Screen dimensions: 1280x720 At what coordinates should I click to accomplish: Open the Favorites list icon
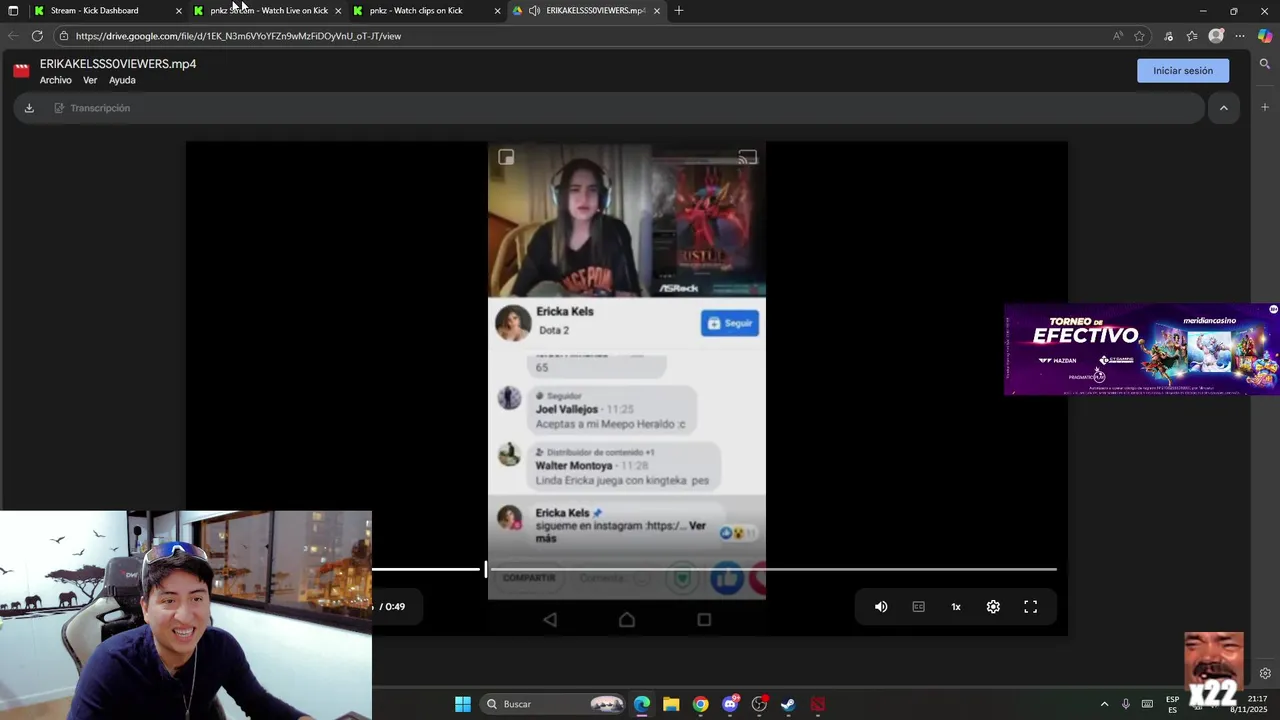(1192, 36)
